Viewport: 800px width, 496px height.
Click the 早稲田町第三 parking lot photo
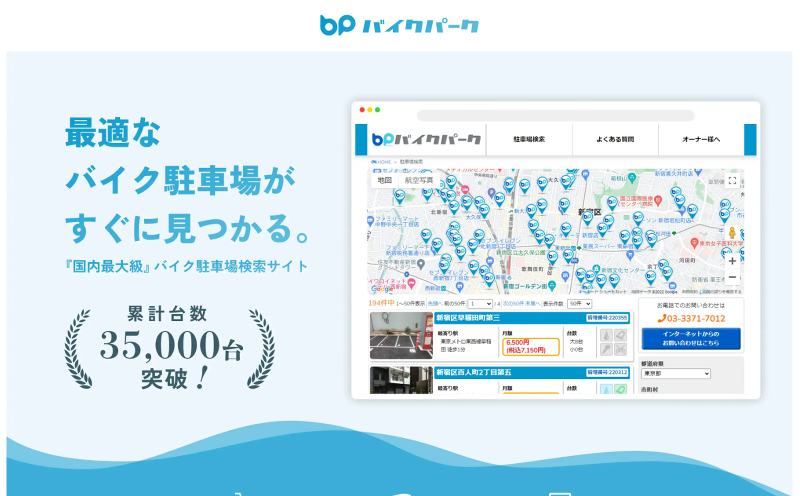coord(401,336)
